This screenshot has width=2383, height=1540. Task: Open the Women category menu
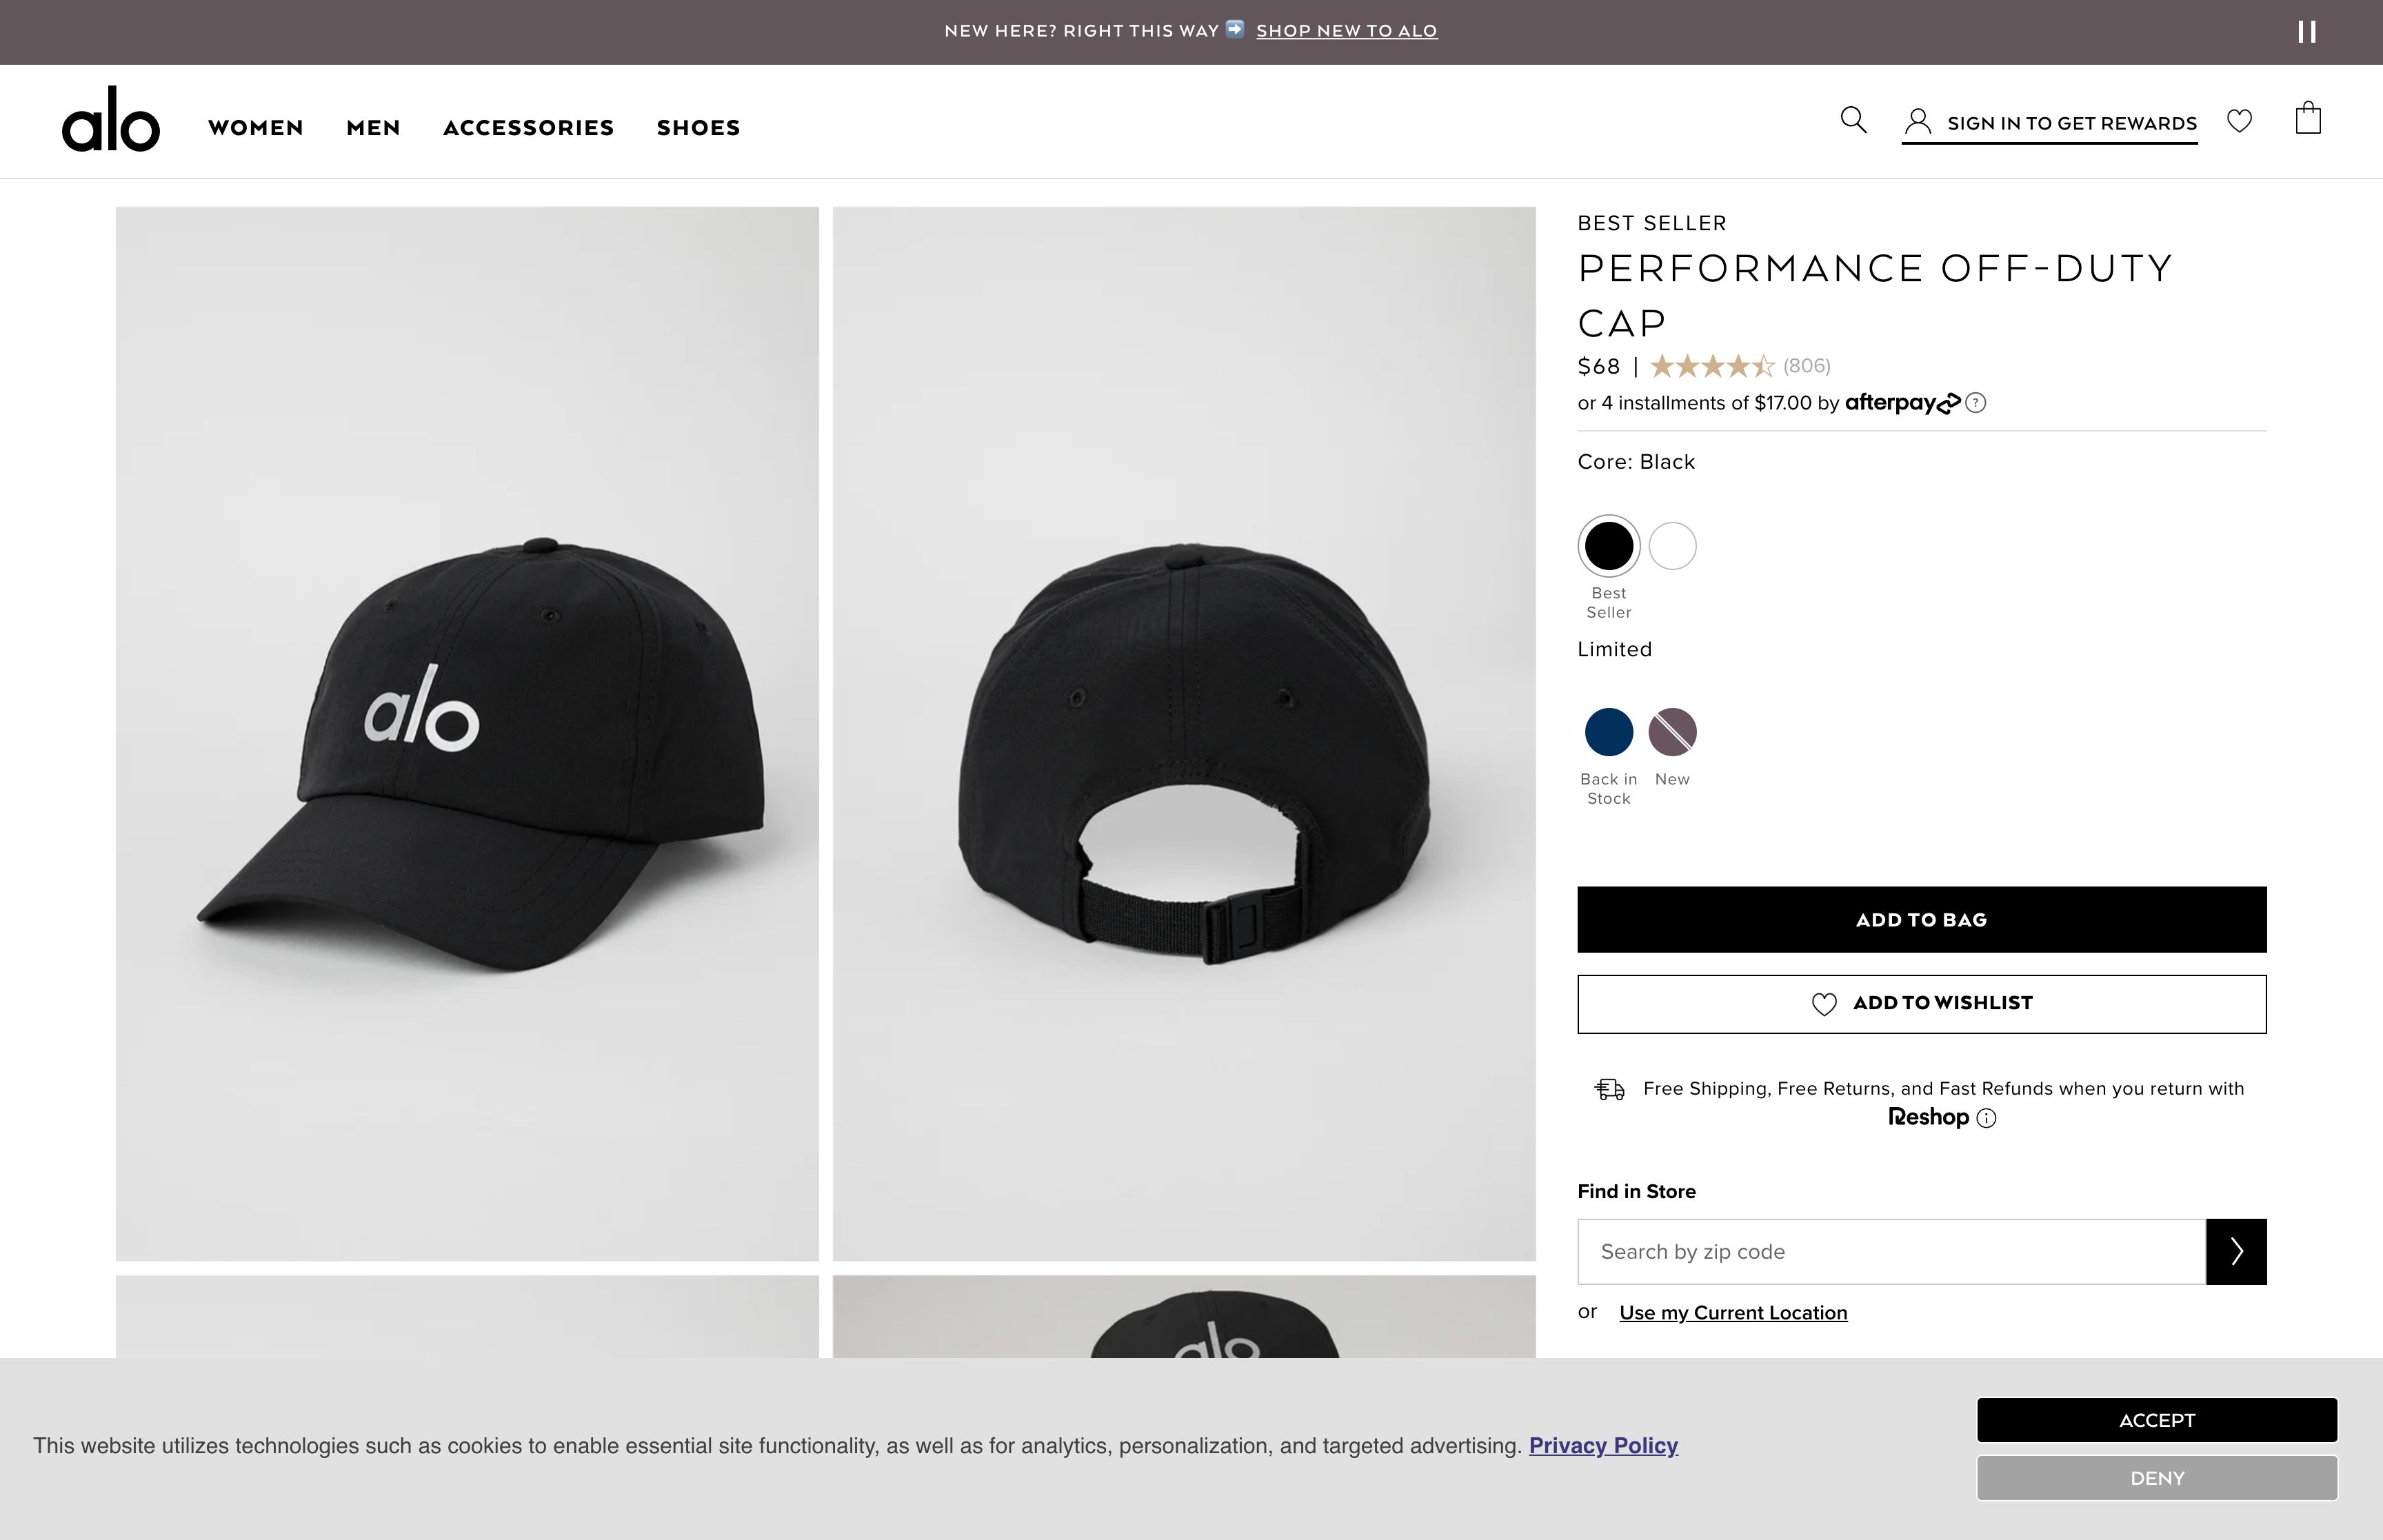click(x=255, y=127)
